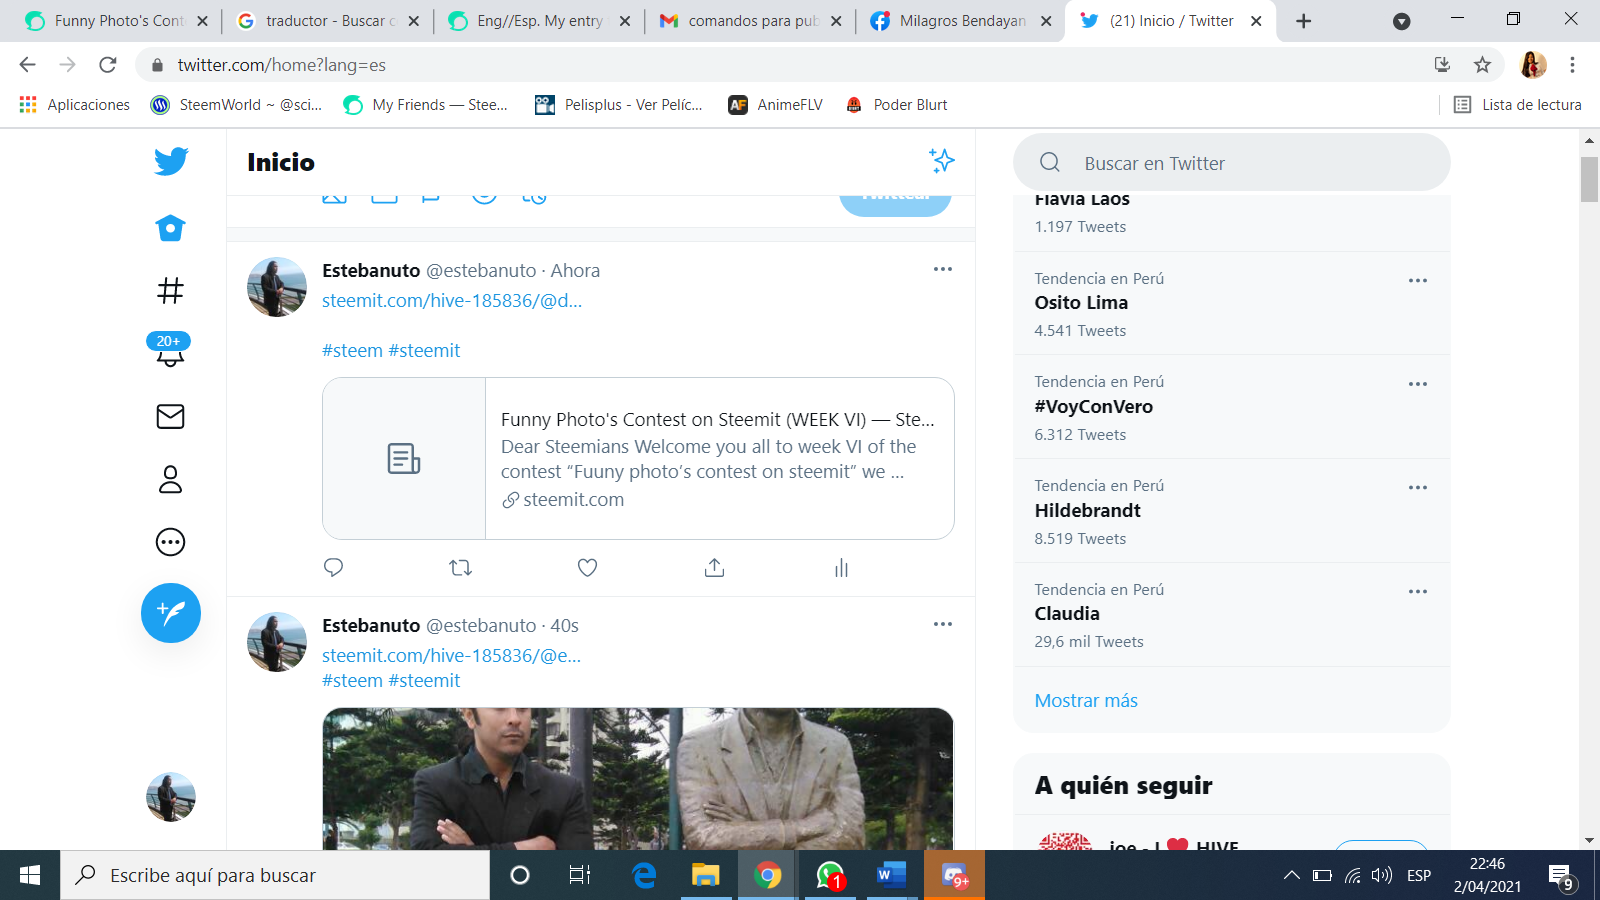Open the Twitter bird home logo
This screenshot has height=900, width=1600.
[x=171, y=161]
